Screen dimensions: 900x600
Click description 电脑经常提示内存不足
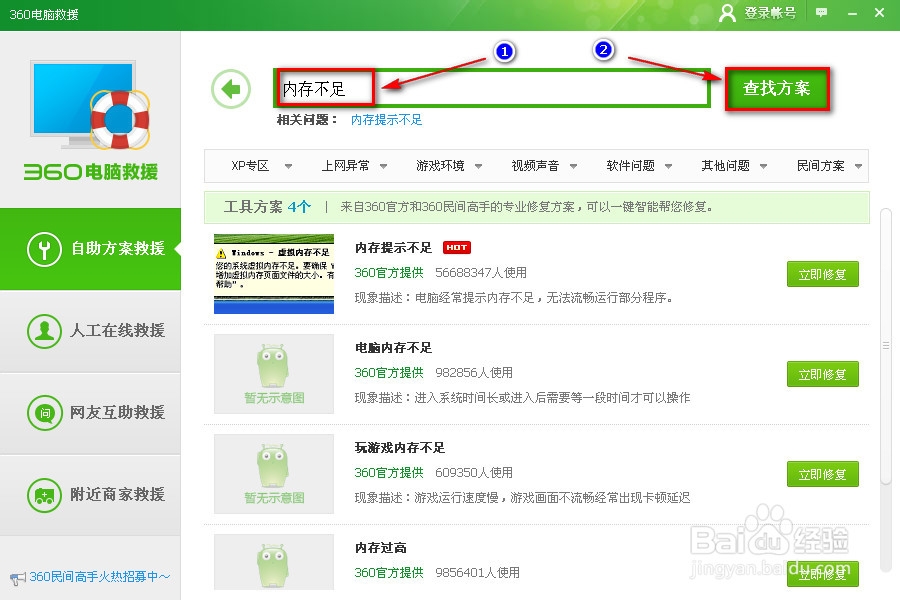pyautogui.click(x=514, y=297)
